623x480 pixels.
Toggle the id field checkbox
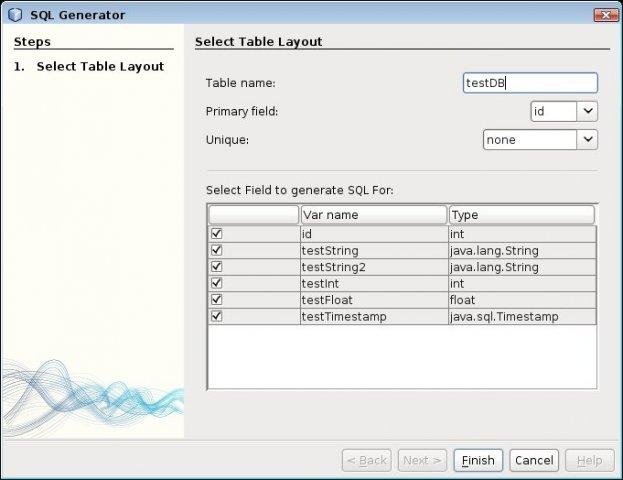(x=217, y=234)
